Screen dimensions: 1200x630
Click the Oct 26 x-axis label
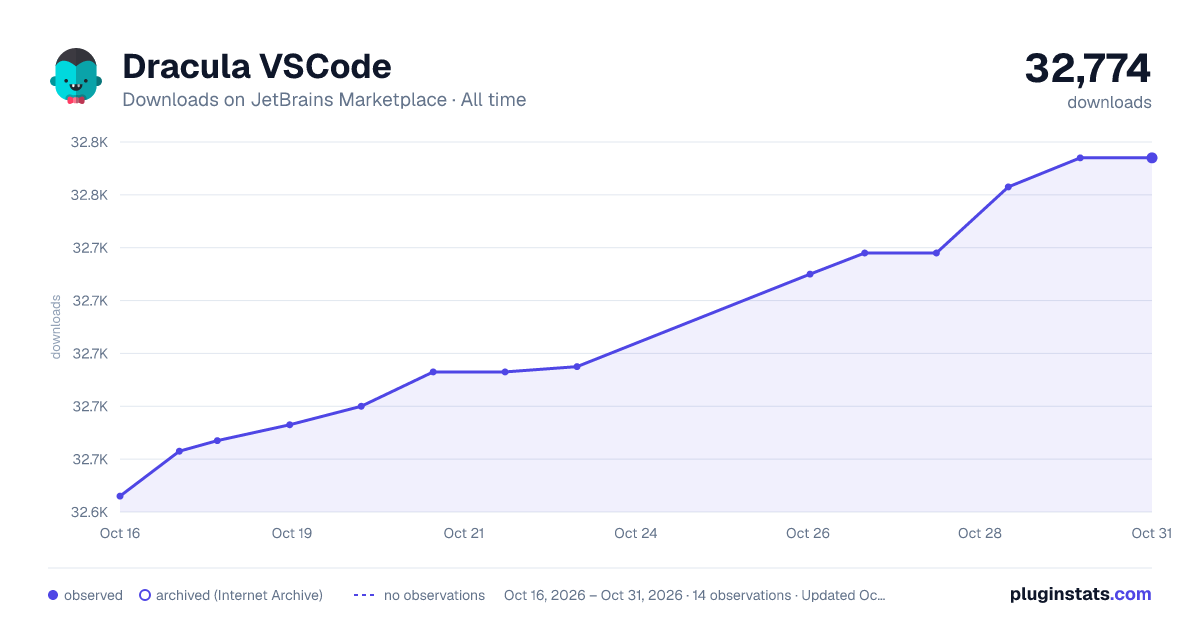click(808, 533)
